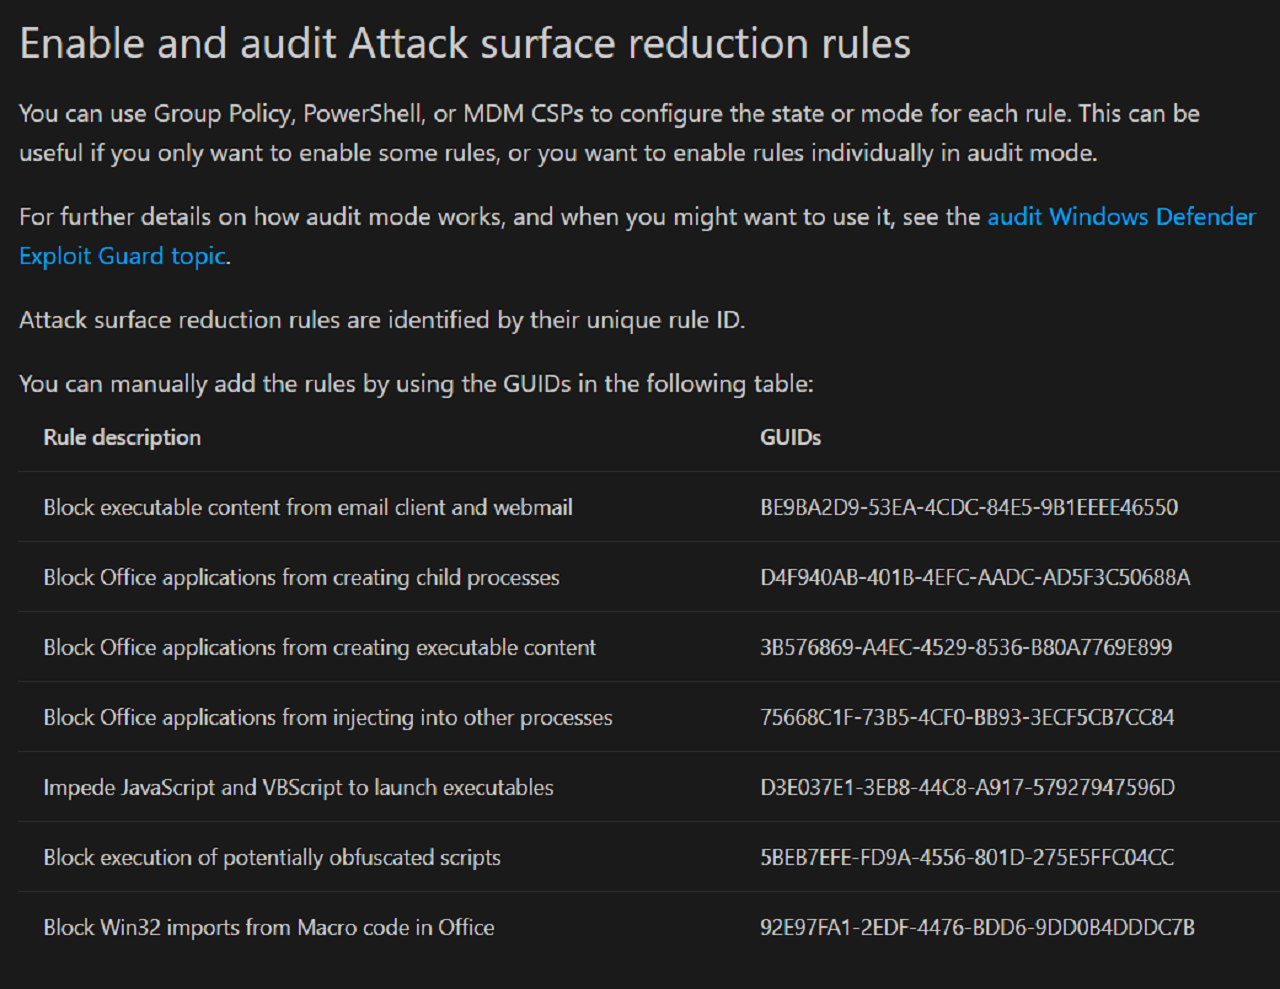Select the injecting into other processes rule

click(328, 717)
